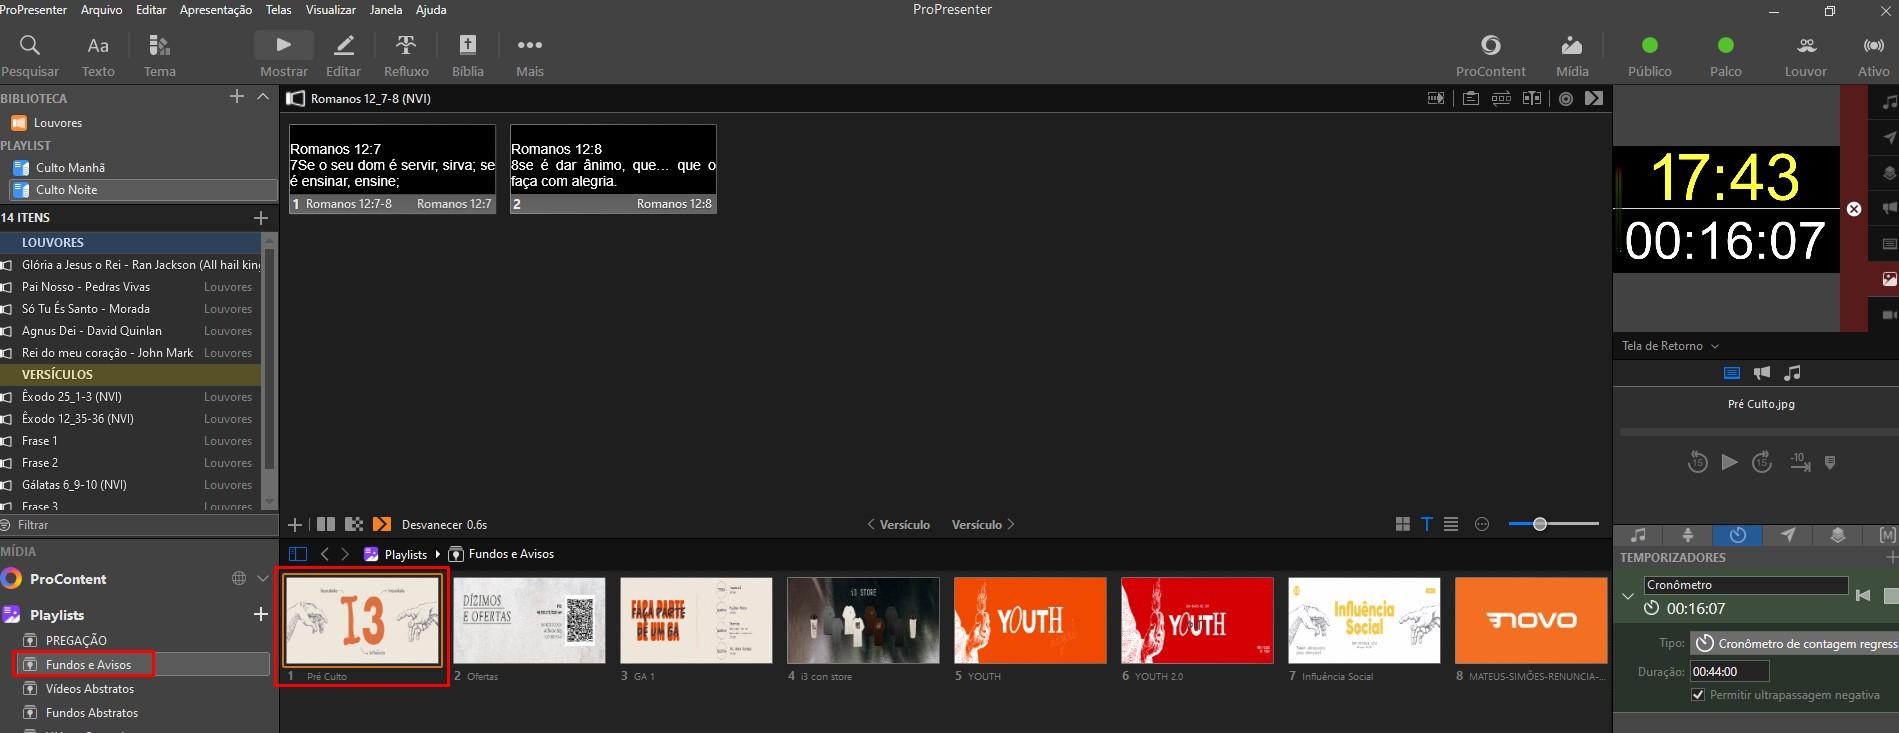The height and width of the screenshot is (733, 1899).
Task: Clear the preview with X button
Action: coord(1854,209)
